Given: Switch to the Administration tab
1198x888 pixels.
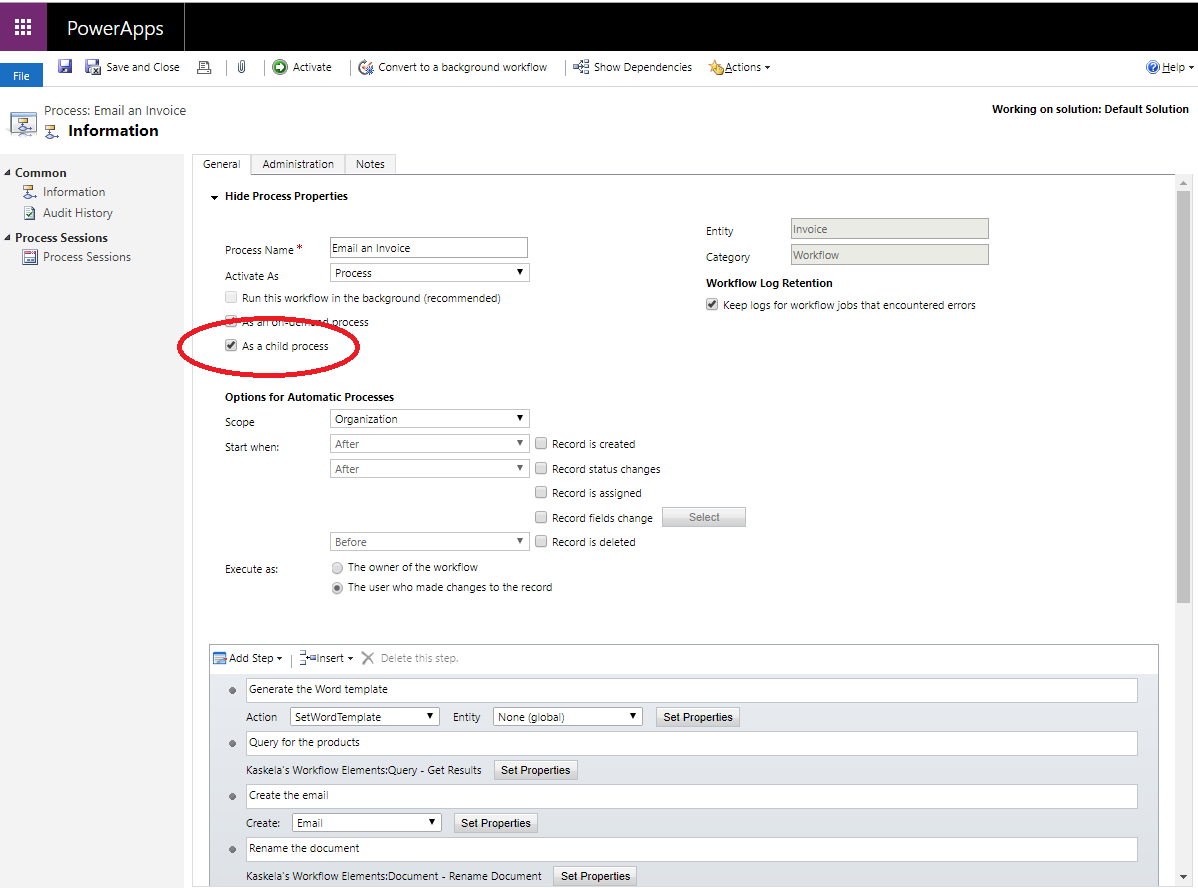Looking at the screenshot, I should [298, 164].
